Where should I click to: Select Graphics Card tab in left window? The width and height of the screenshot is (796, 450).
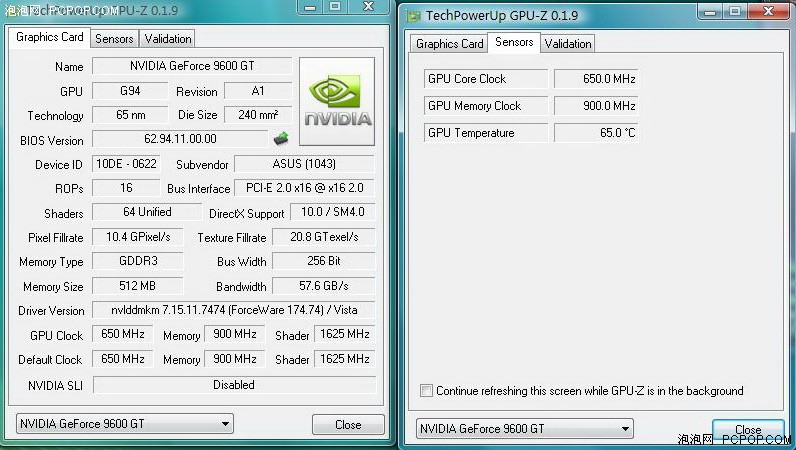tap(50, 37)
